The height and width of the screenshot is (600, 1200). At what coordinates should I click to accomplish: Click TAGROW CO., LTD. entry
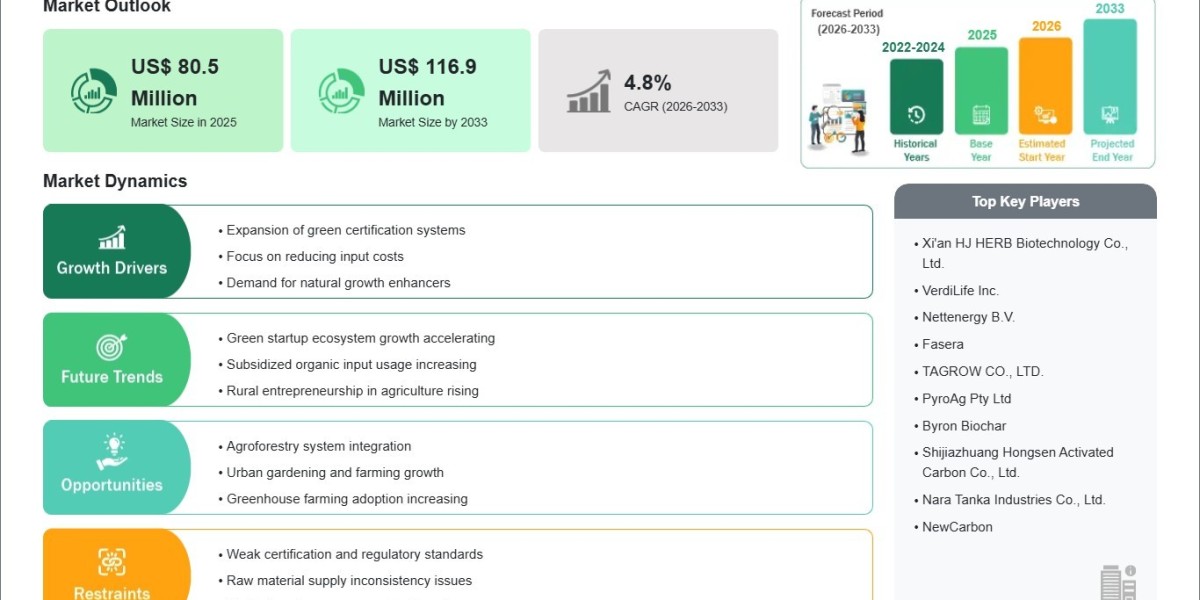(x=983, y=371)
